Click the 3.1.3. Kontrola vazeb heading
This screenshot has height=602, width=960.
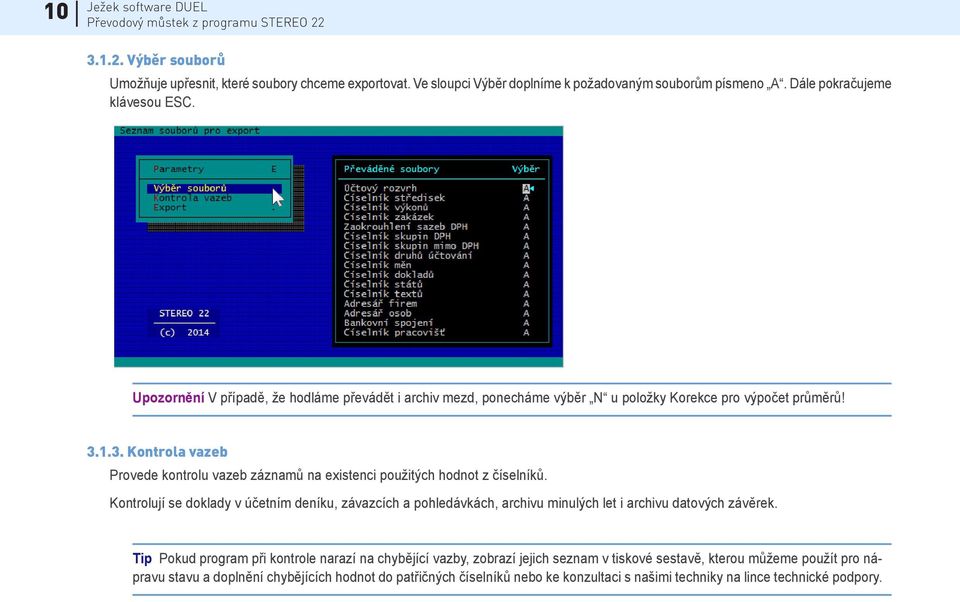pyautogui.click(x=157, y=452)
